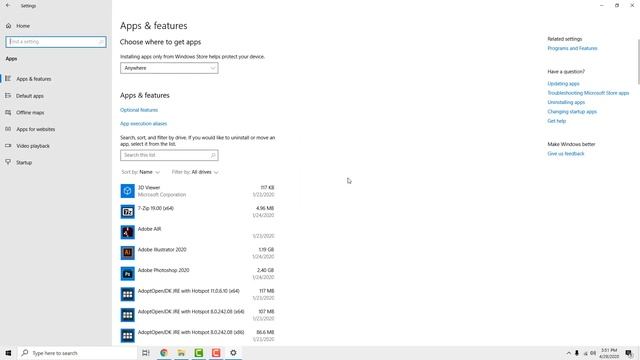Show hidden system tray icons

(x=569, y=353)
